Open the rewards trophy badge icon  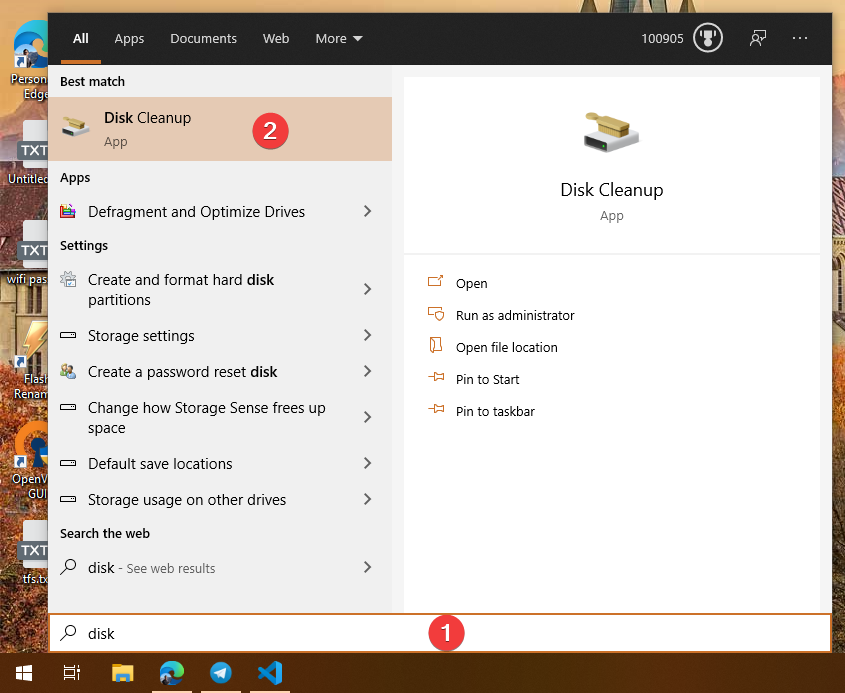click(708, 38)
